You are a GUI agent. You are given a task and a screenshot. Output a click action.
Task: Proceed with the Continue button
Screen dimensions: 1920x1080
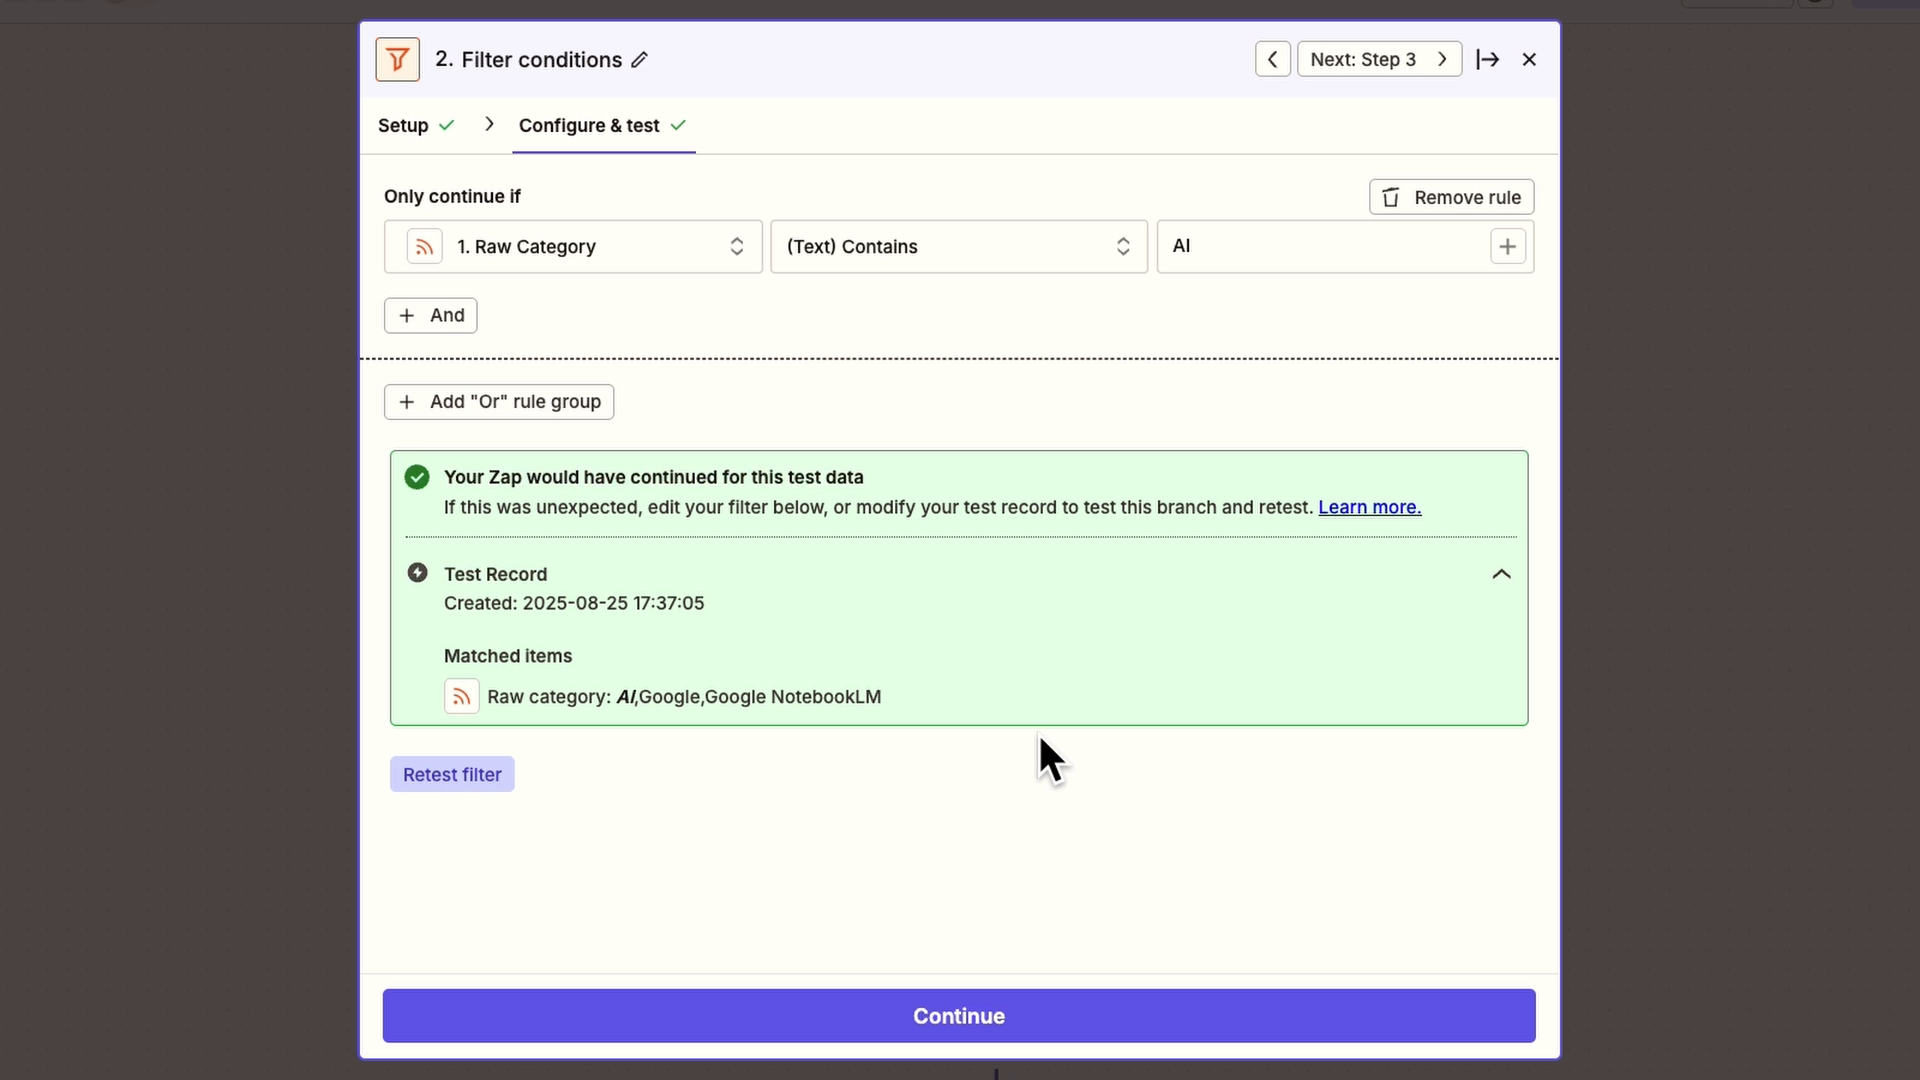(958, 1015)
